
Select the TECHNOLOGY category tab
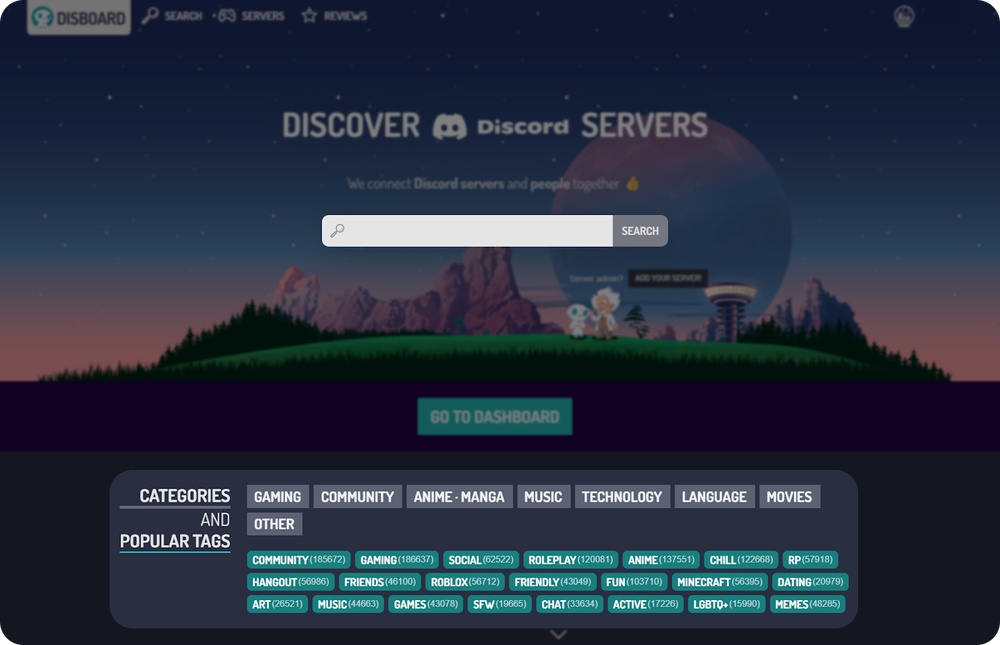(x=622, y=496)
